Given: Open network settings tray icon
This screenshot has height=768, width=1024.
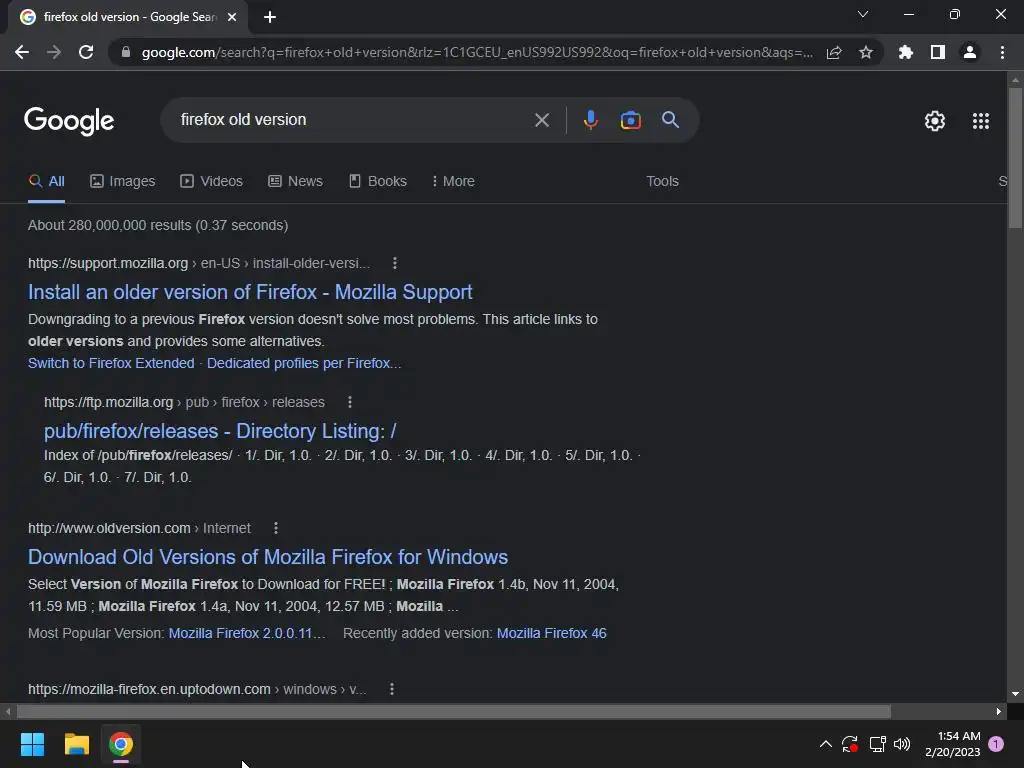Looking at the screenshot, I should click(x=877, y=744).
